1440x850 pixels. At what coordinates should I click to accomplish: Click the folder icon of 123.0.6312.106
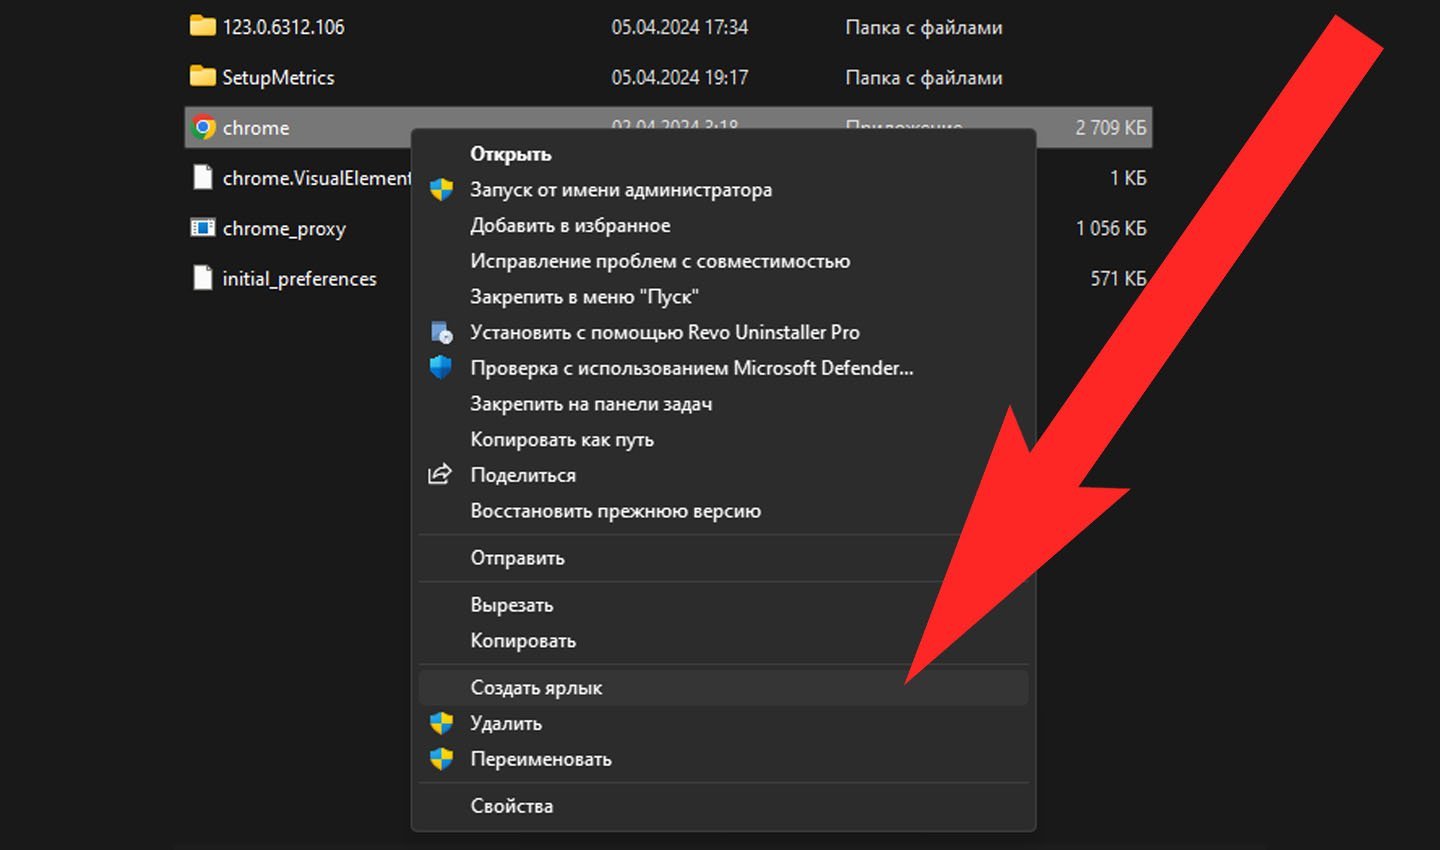pos(203,26)
